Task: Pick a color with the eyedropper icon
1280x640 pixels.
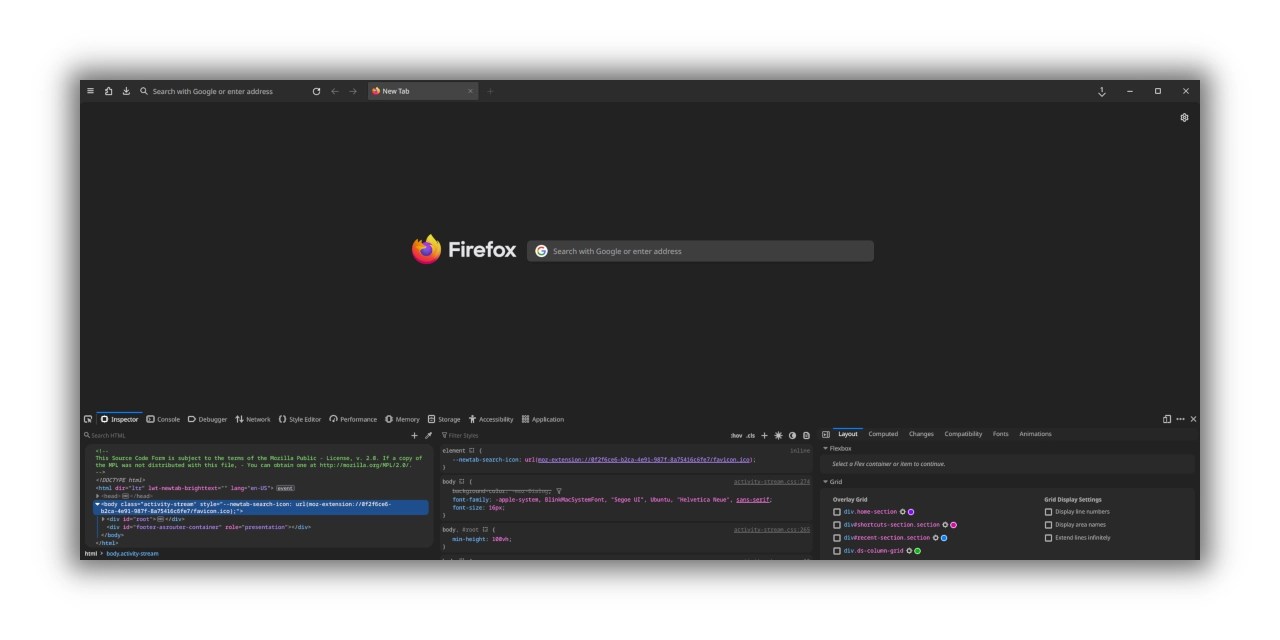Action: click(x=428, y=435)
